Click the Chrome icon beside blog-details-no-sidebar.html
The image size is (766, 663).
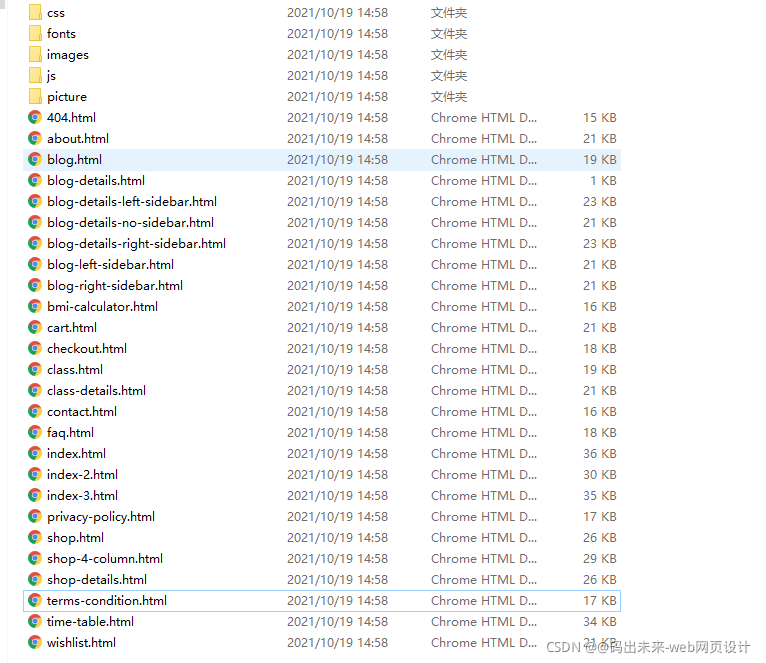35,222
